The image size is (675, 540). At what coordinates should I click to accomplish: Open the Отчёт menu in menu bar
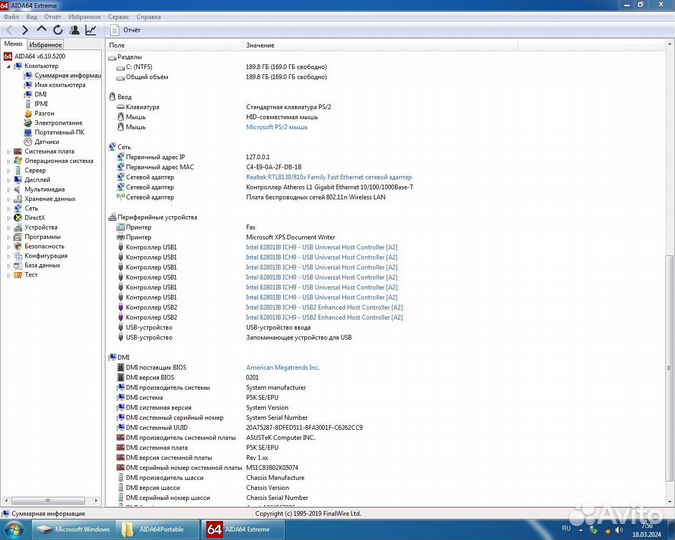click(x=53, y=17)
